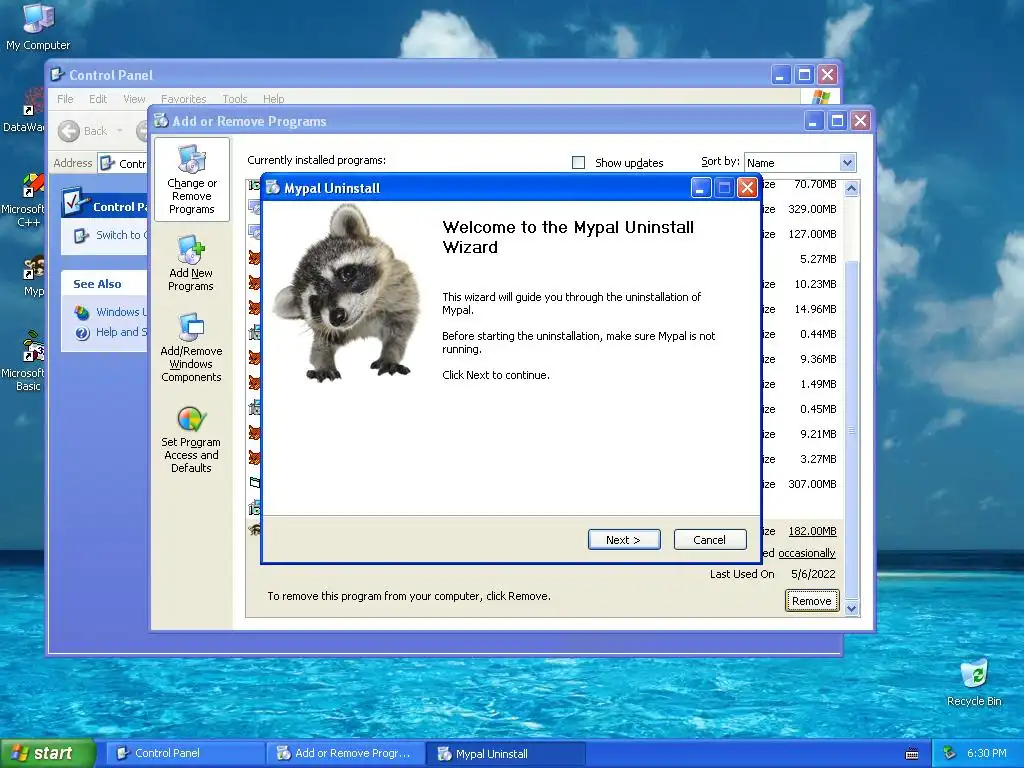The image size is (1024, 768).
Task: Open Set Program Access and Defaults
Action: [191, 439]
